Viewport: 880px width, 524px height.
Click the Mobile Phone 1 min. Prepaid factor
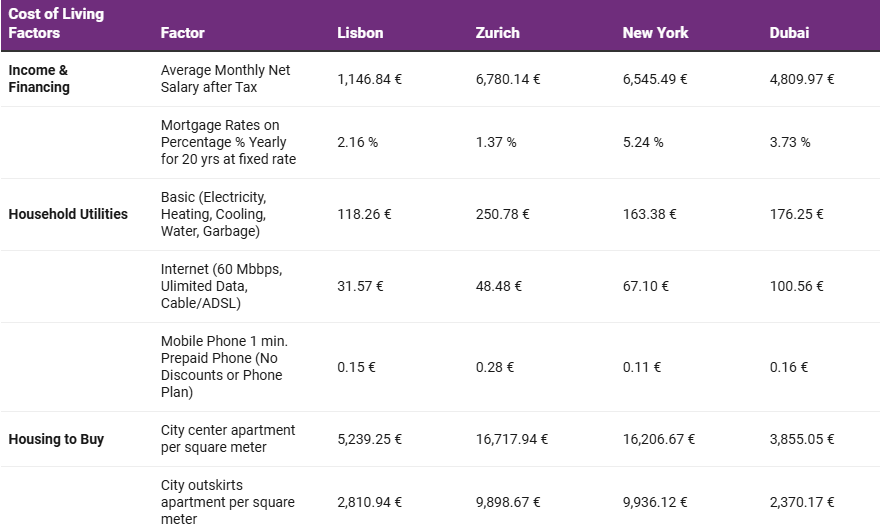coord(224,366)
